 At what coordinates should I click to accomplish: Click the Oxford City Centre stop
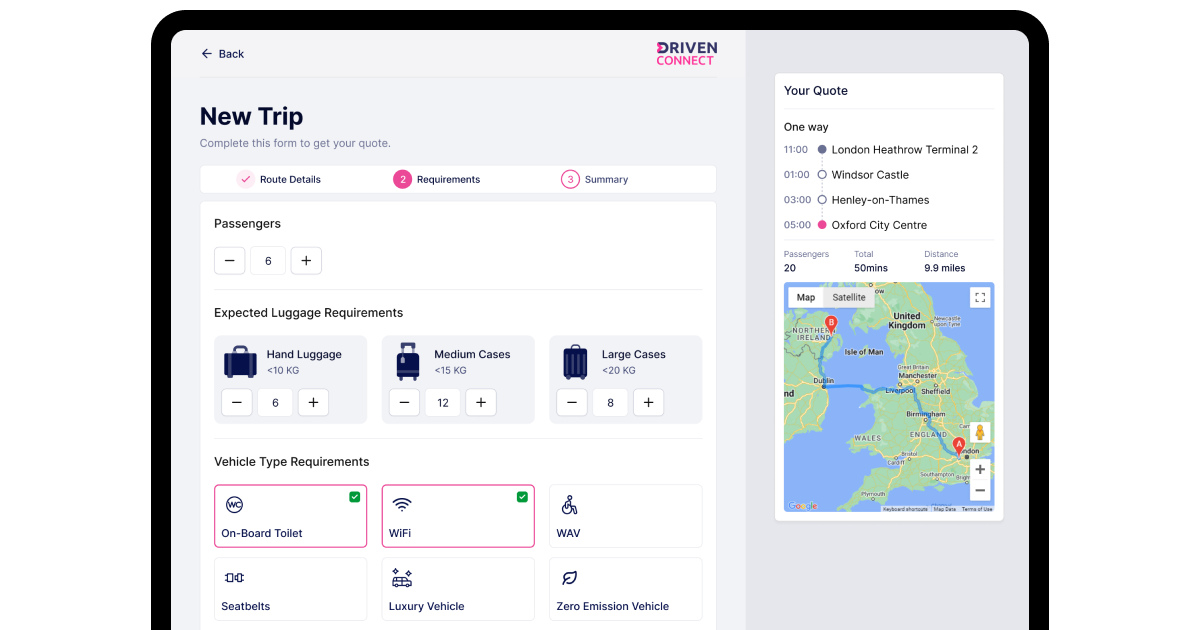click(x=879, y=225)
